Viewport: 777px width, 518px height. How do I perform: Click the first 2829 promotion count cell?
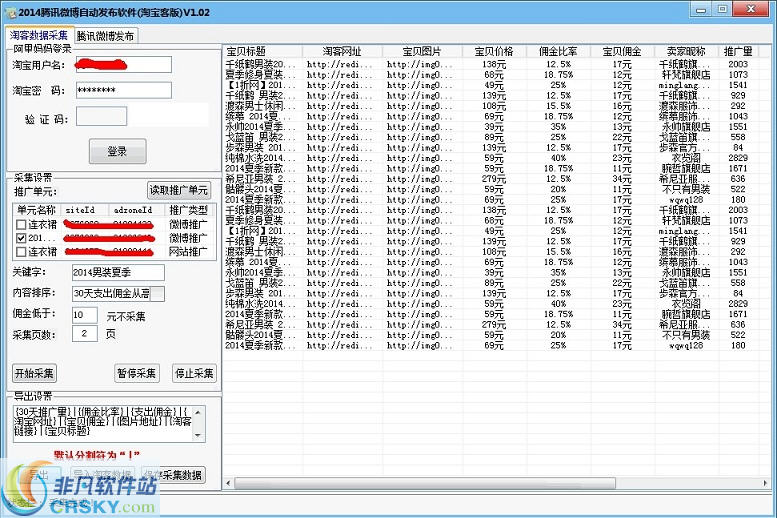coord(738,158)
